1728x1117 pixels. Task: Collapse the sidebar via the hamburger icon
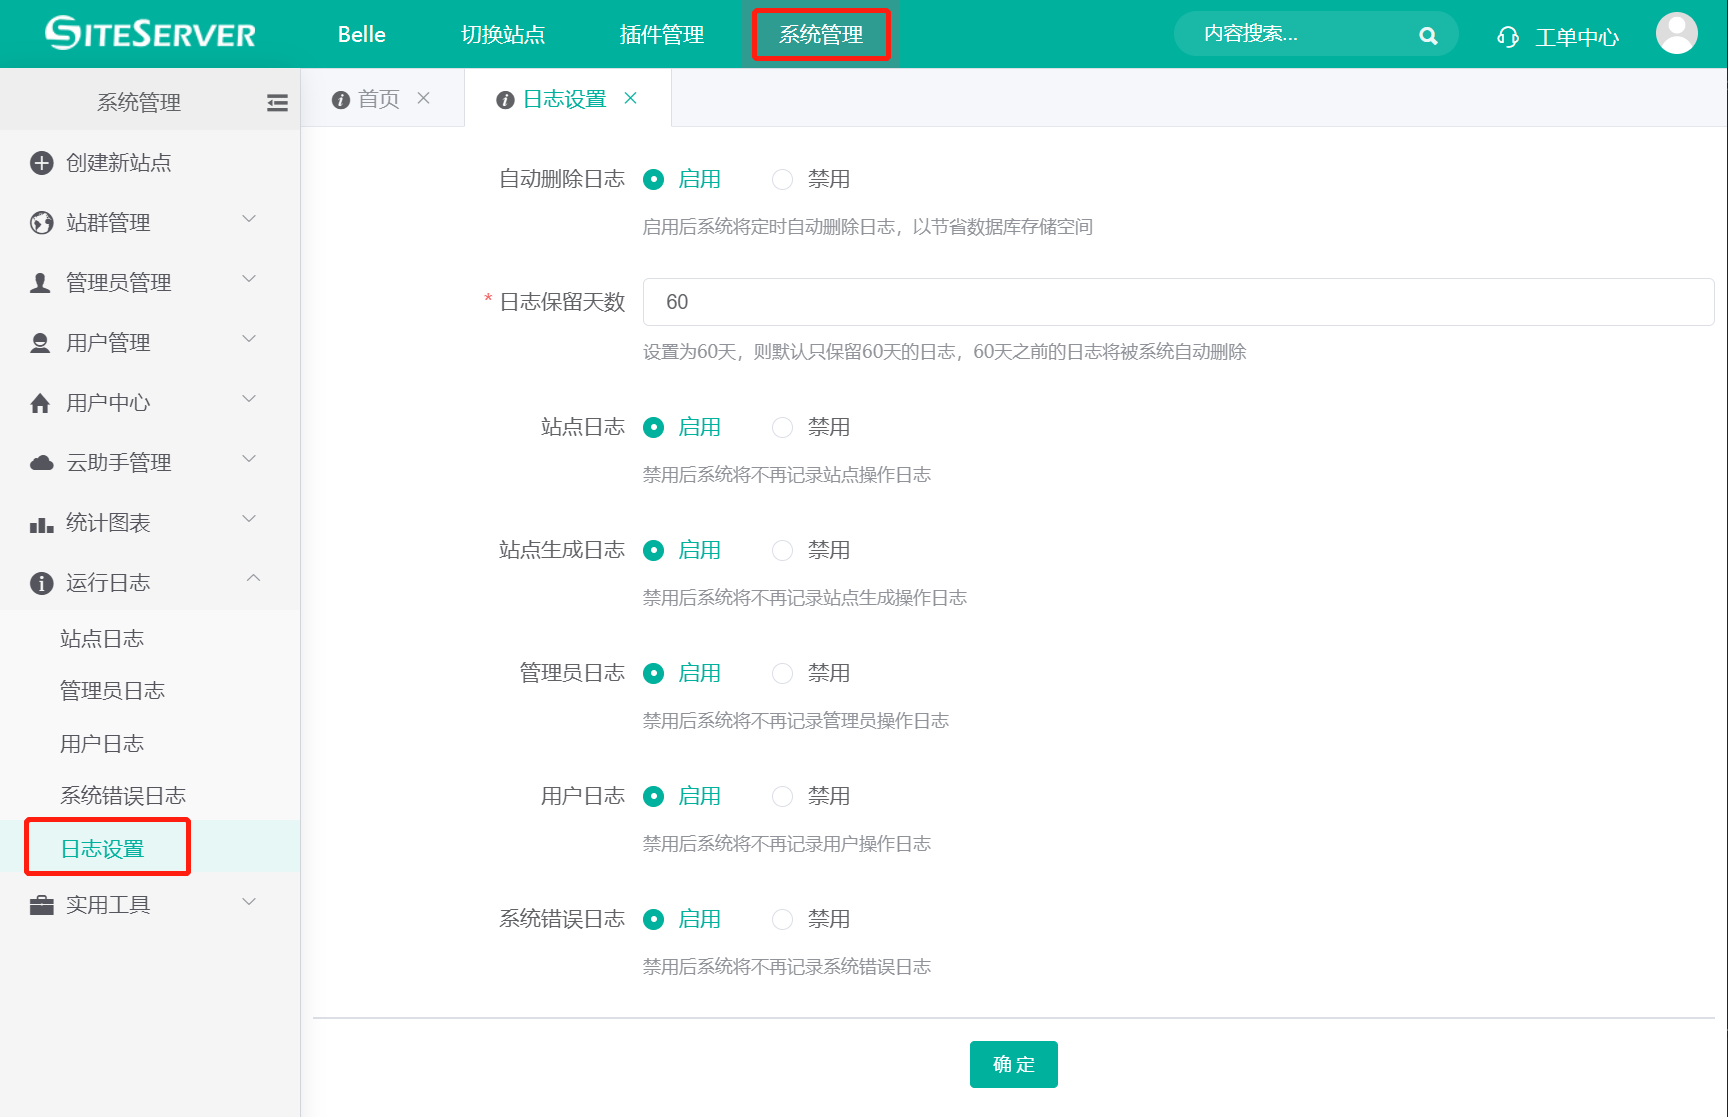[277, 101]
